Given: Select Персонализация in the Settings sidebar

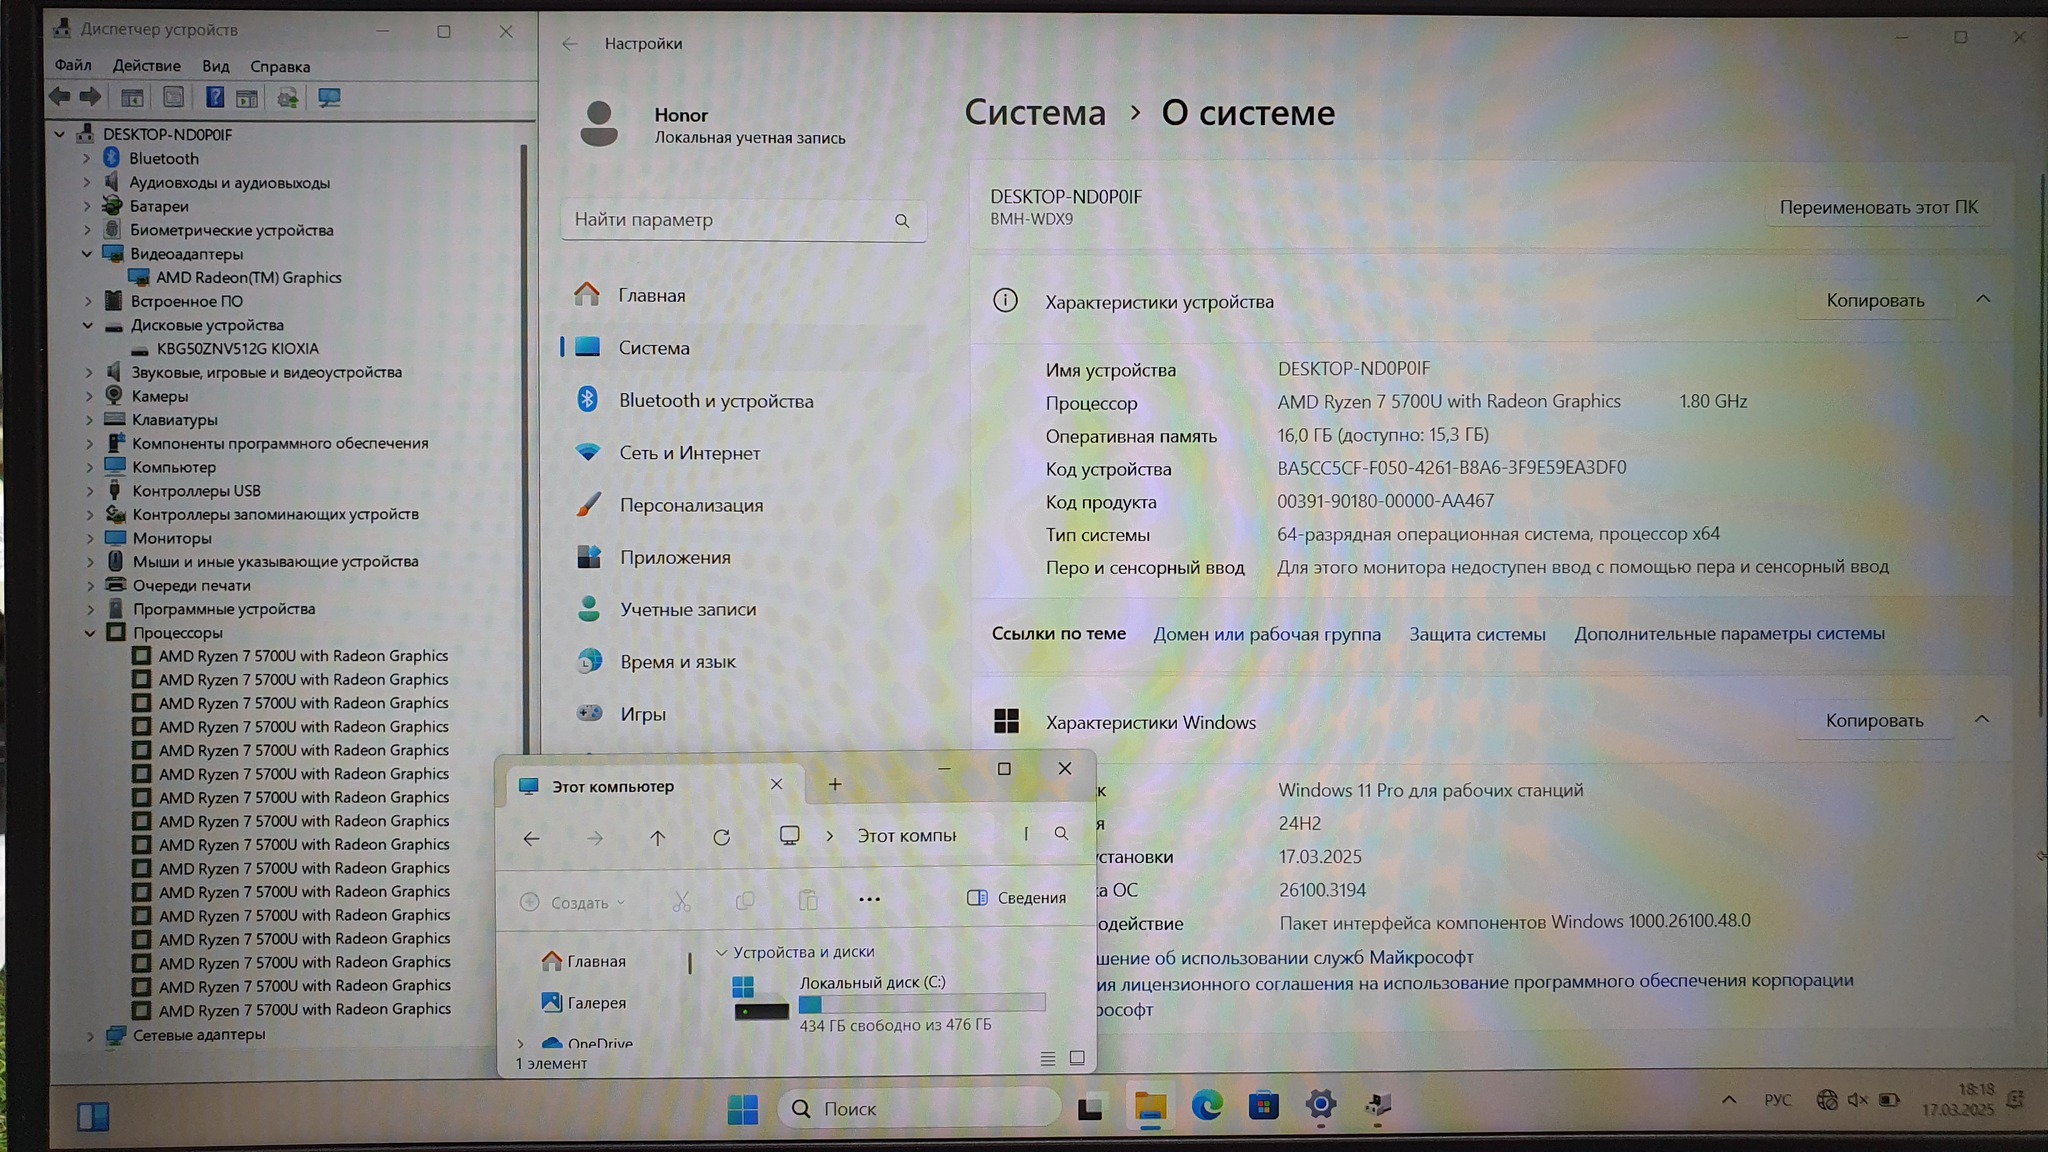Looking at the screenshot, I should (690, 505).
